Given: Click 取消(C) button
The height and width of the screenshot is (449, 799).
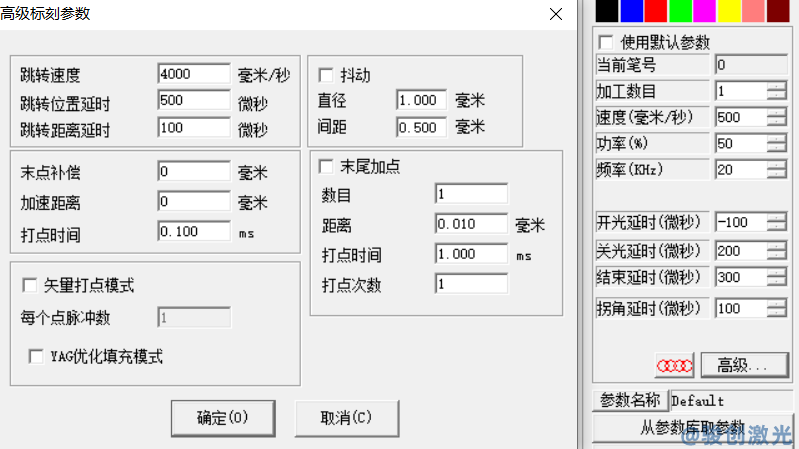Looking at the screenshot, I should (x=347, y=418).
